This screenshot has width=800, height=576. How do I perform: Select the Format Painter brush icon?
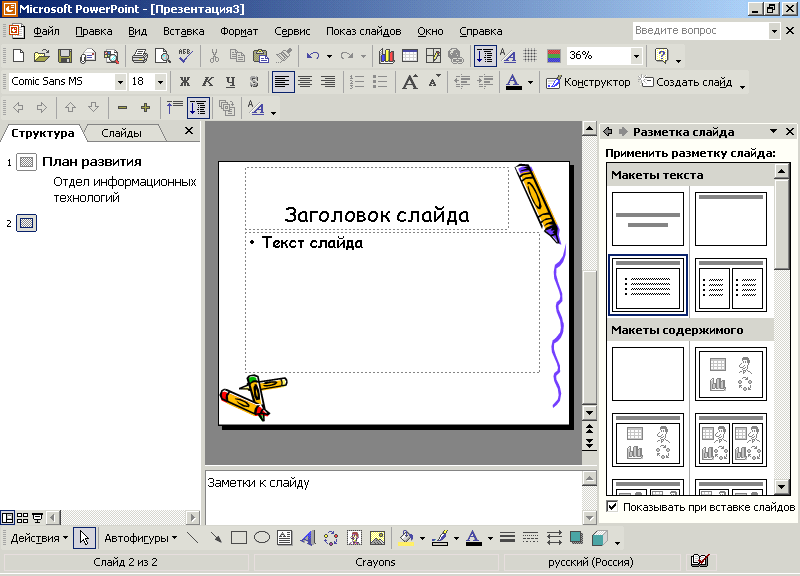[x=284, y=56]
